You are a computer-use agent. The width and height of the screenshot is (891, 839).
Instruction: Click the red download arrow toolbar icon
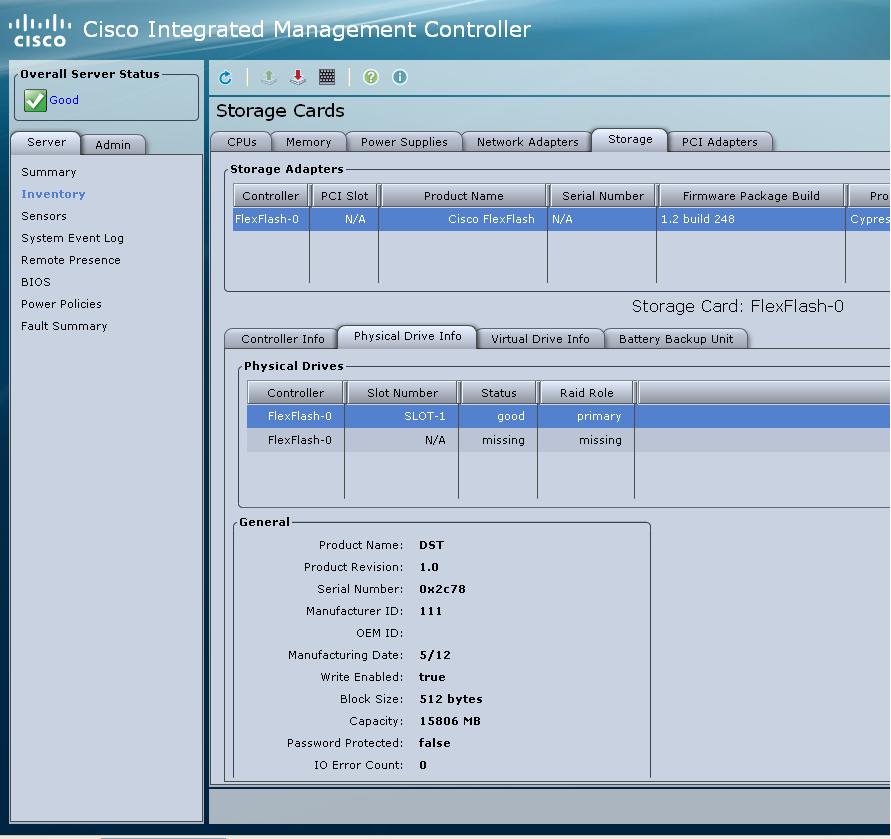coord(298,77)
